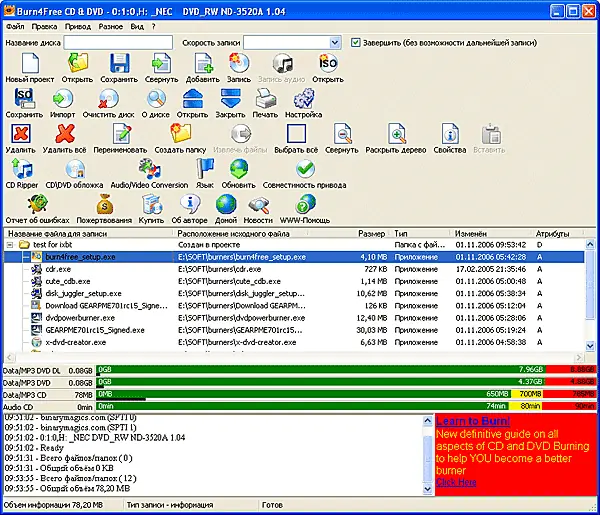The height and width of the screenshot is (515, 600).
Task: Sort by Размер column header
Action: pos(371,233)
